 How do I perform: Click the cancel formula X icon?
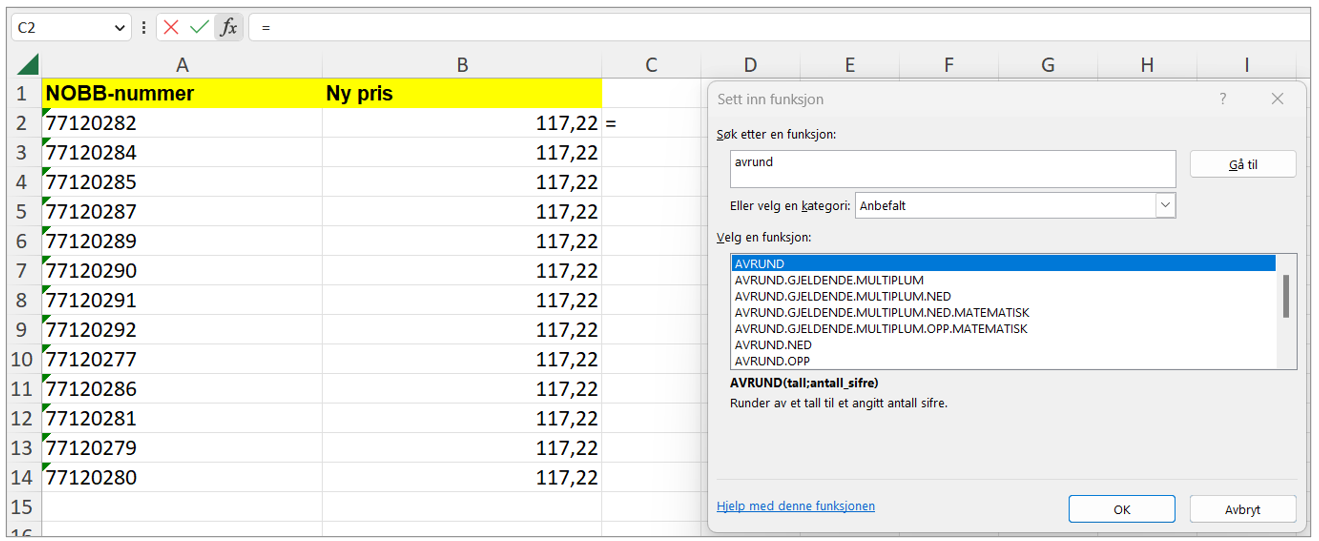172,27
